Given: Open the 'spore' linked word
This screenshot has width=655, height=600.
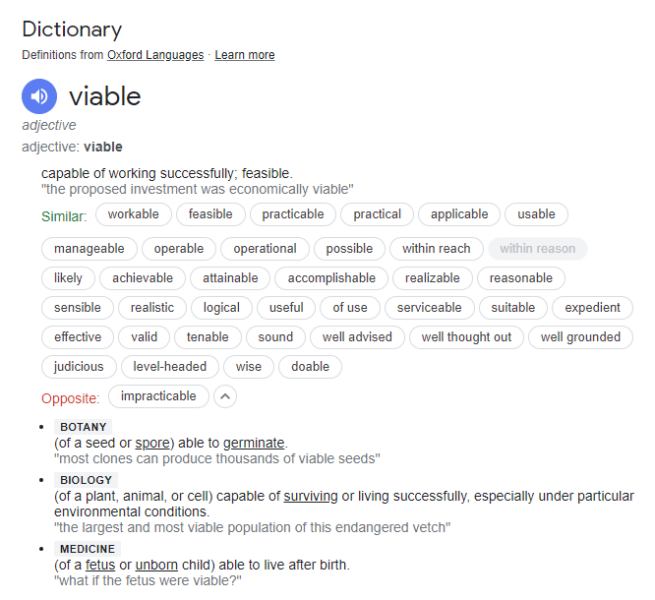Looking at the screenshot, I should point(153,443).
